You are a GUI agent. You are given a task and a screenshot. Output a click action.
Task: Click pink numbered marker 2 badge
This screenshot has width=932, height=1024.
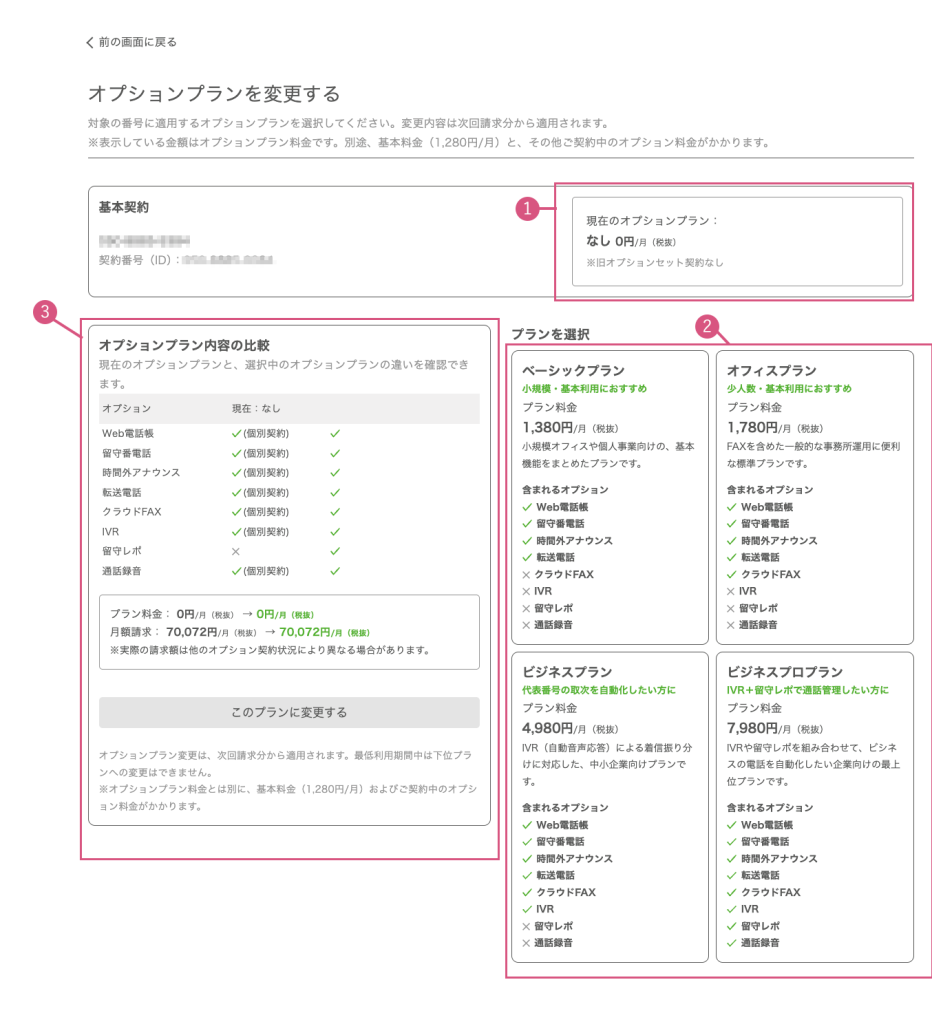(x=708, y=325)
